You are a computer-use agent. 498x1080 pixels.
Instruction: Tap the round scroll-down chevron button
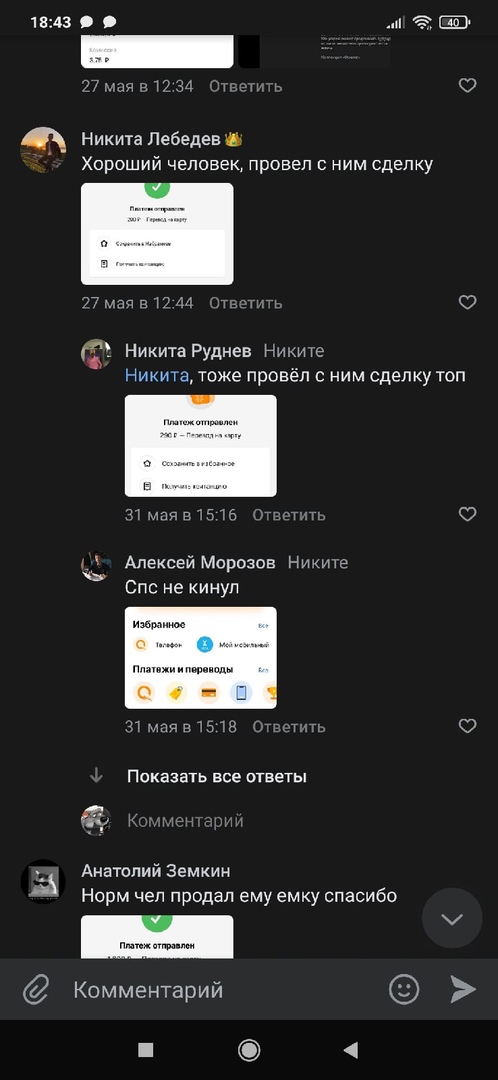click(x=452, y=918)
